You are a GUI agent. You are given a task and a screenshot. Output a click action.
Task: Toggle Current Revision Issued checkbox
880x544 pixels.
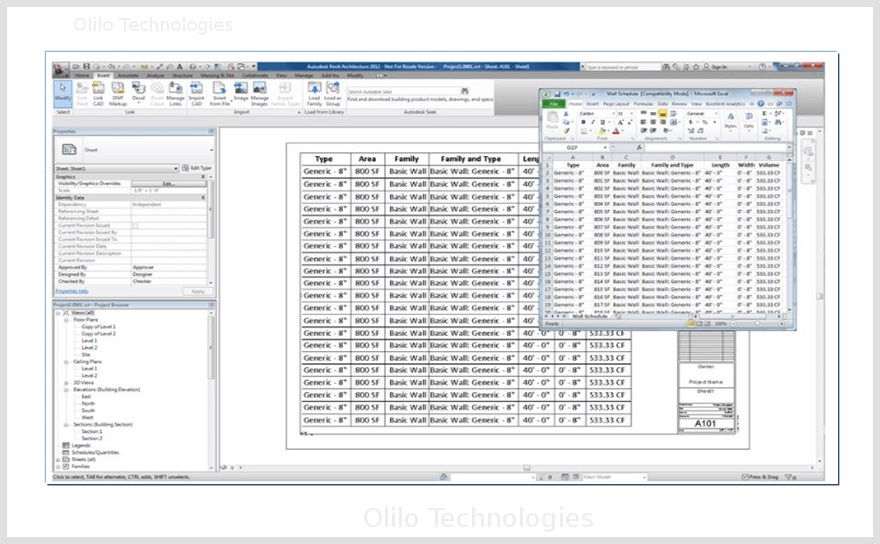tap(135, 225)
